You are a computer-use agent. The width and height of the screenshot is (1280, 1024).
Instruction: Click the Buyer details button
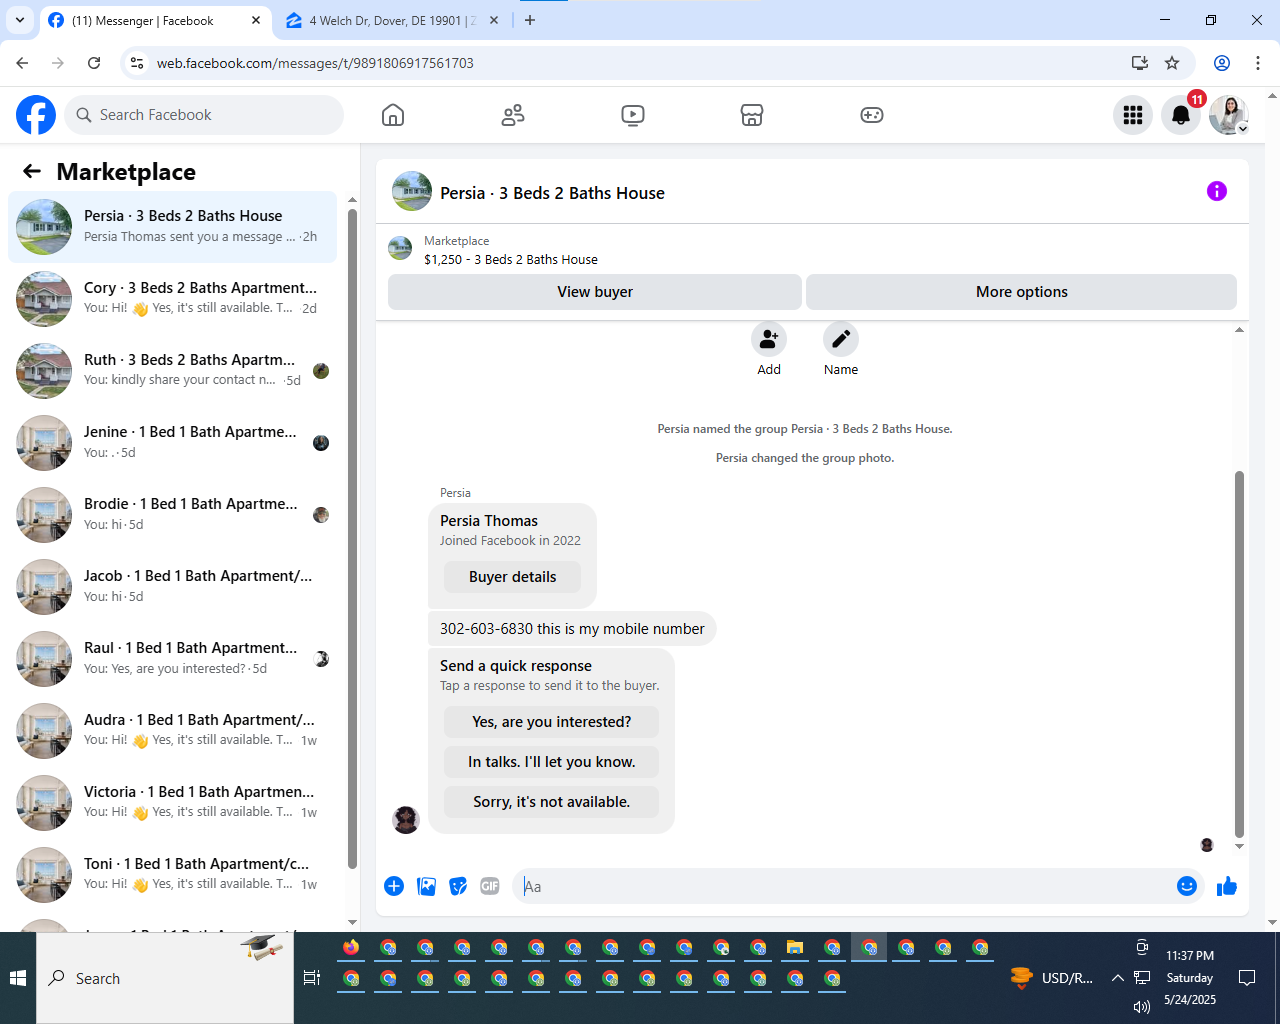pyautogui.click(x=512, y=577)
